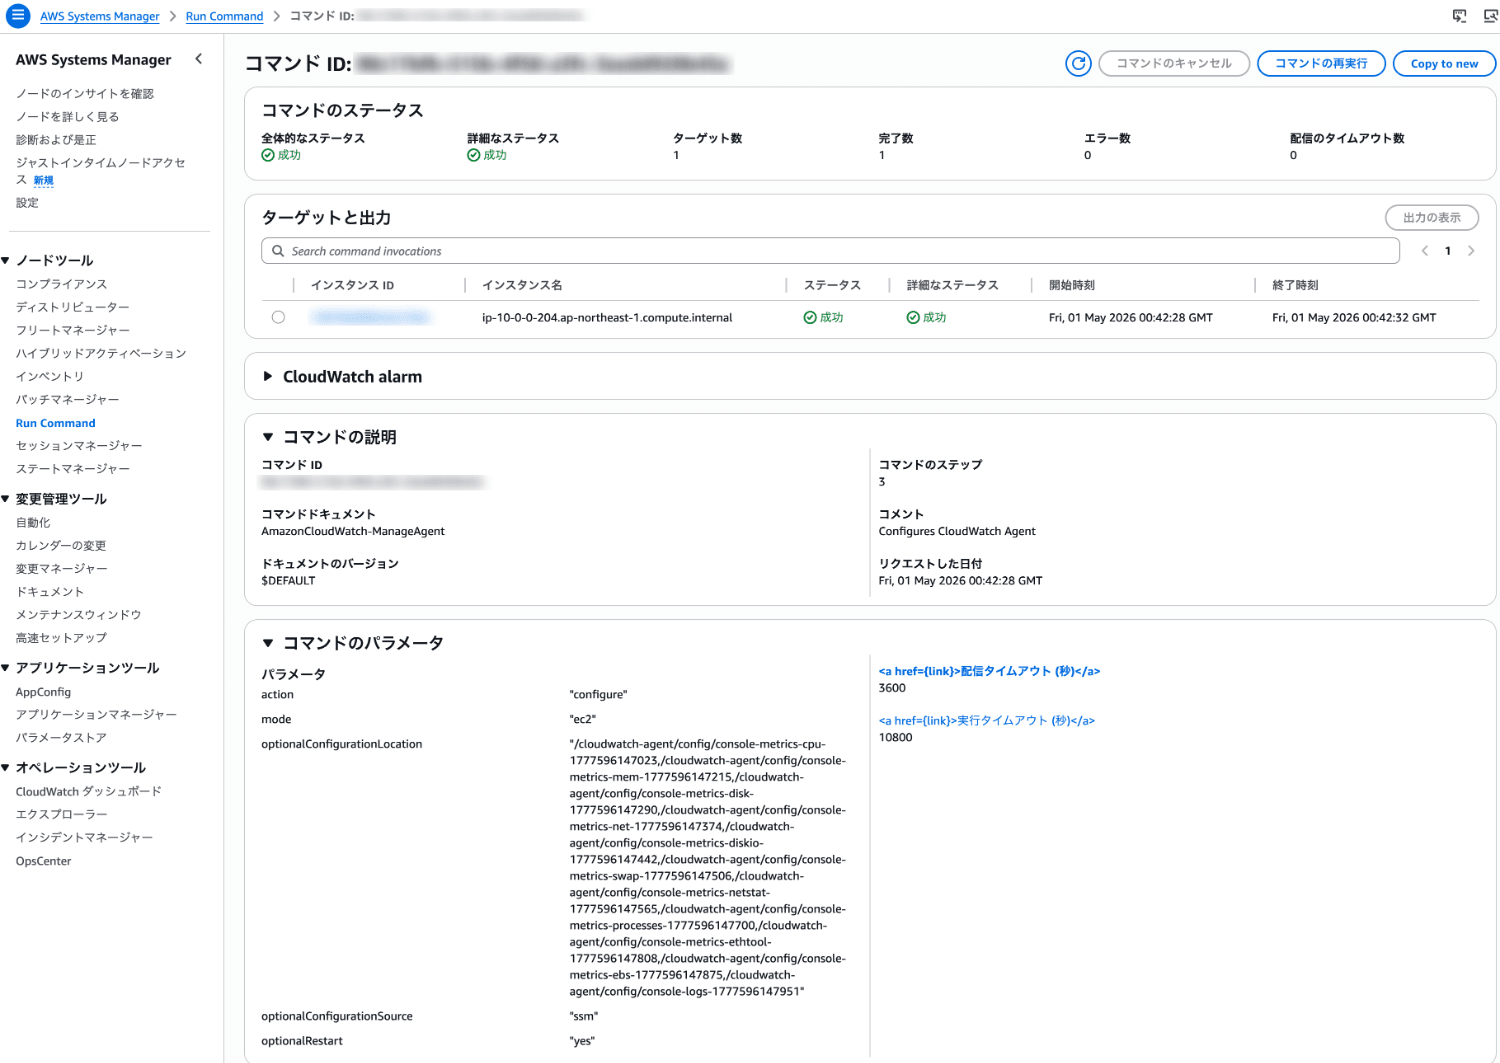Open AppConfig in sidebar
Image resolution: width=1500 pixels, height=1063 pixels.
(x=43, y=692)
